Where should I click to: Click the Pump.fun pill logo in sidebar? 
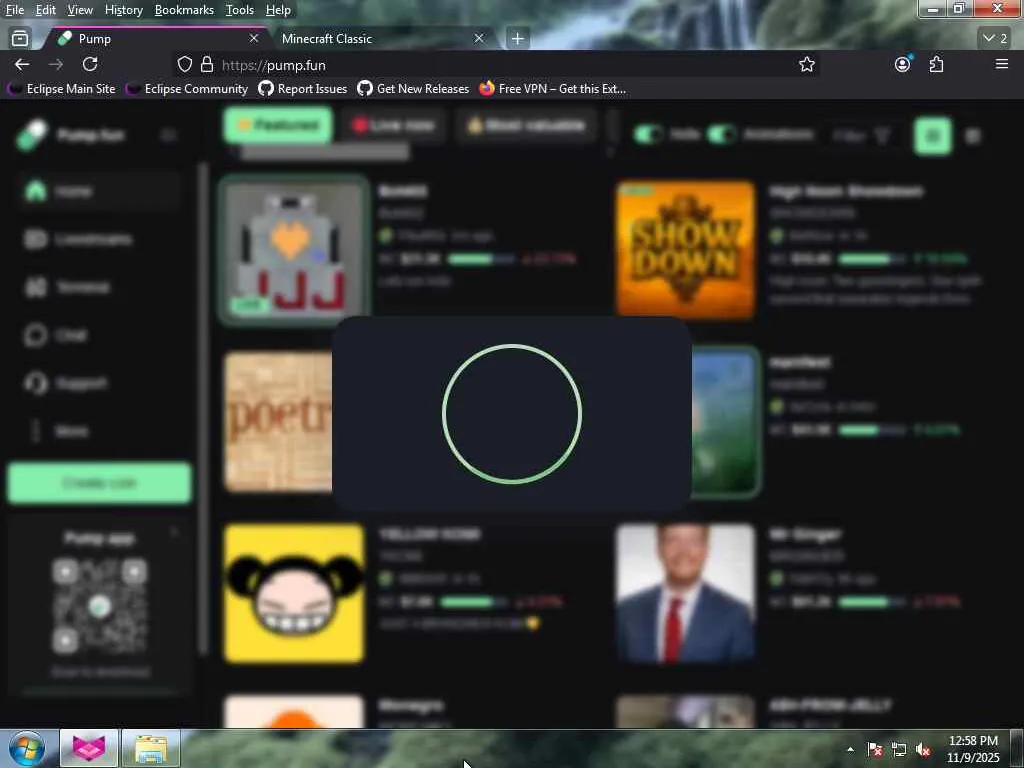pos(32,135)
